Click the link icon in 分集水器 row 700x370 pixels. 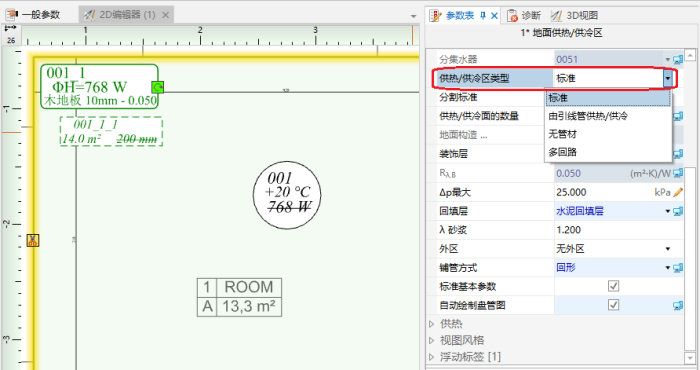(x=678, y=59)
